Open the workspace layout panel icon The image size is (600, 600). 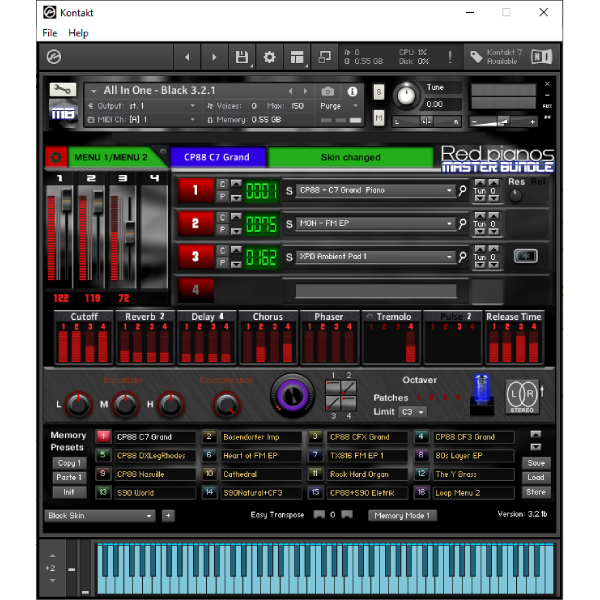[x=297, y=57]
